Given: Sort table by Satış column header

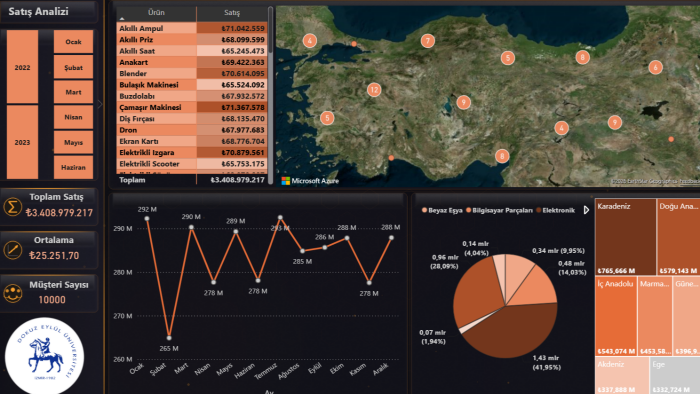Looking at the screenshot, I should pos(232,12).
